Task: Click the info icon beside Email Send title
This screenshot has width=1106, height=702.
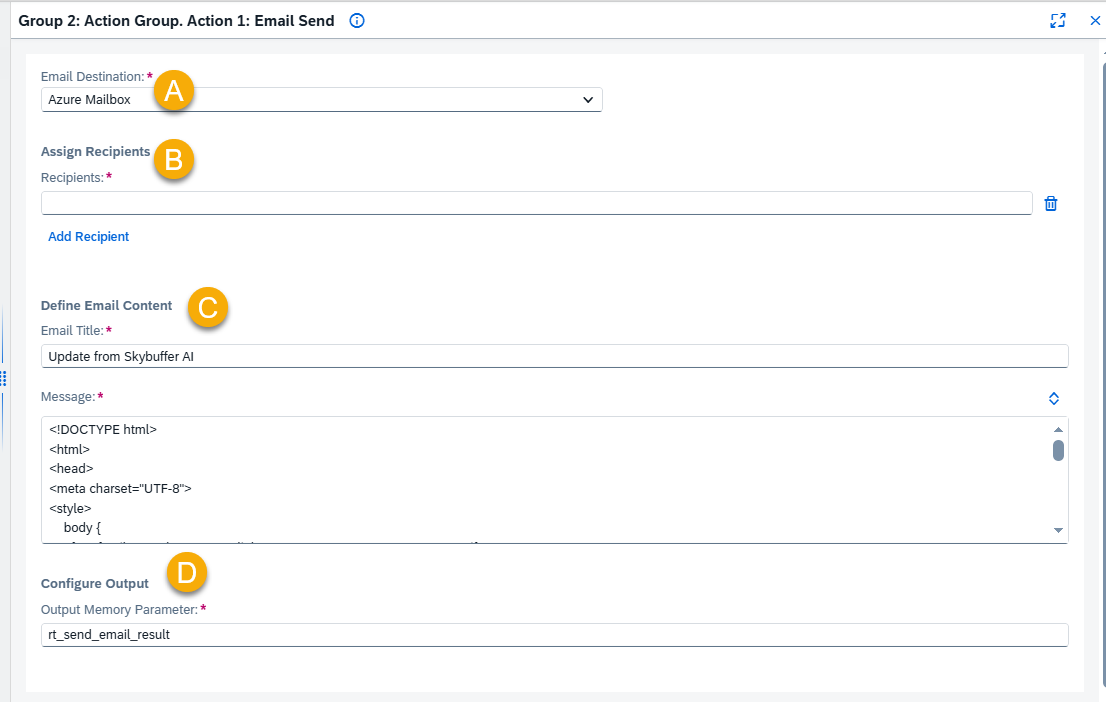Action: [357, 20]
